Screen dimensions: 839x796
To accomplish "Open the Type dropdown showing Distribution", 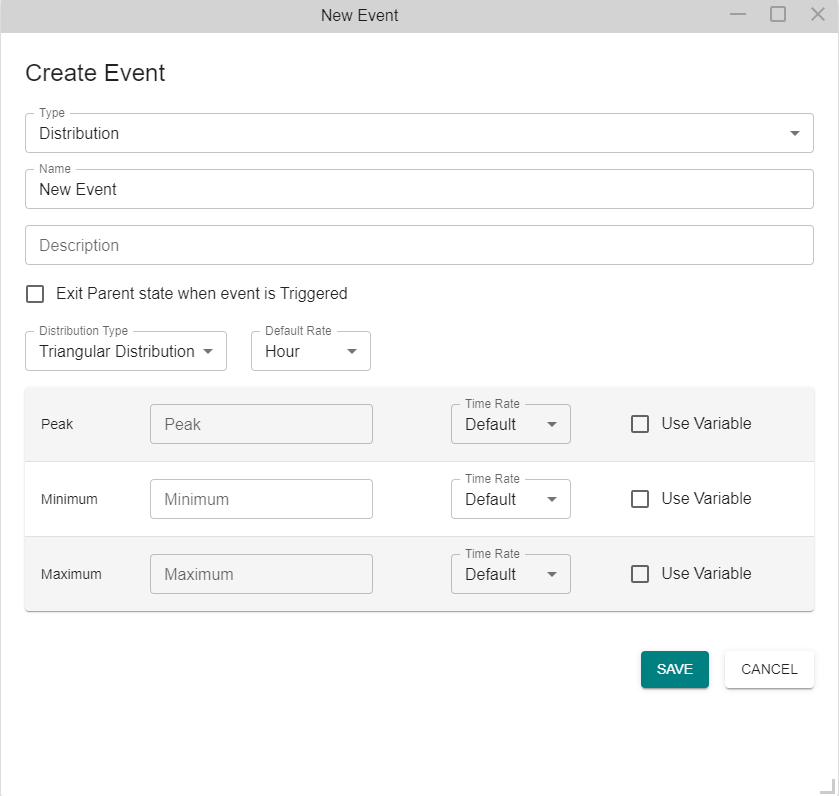I will [x=419, y=133].
